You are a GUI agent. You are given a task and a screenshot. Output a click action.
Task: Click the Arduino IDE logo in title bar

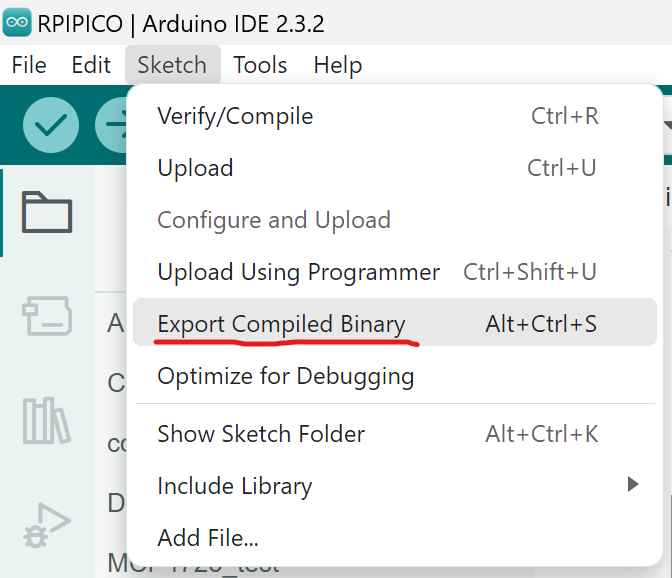17,22
